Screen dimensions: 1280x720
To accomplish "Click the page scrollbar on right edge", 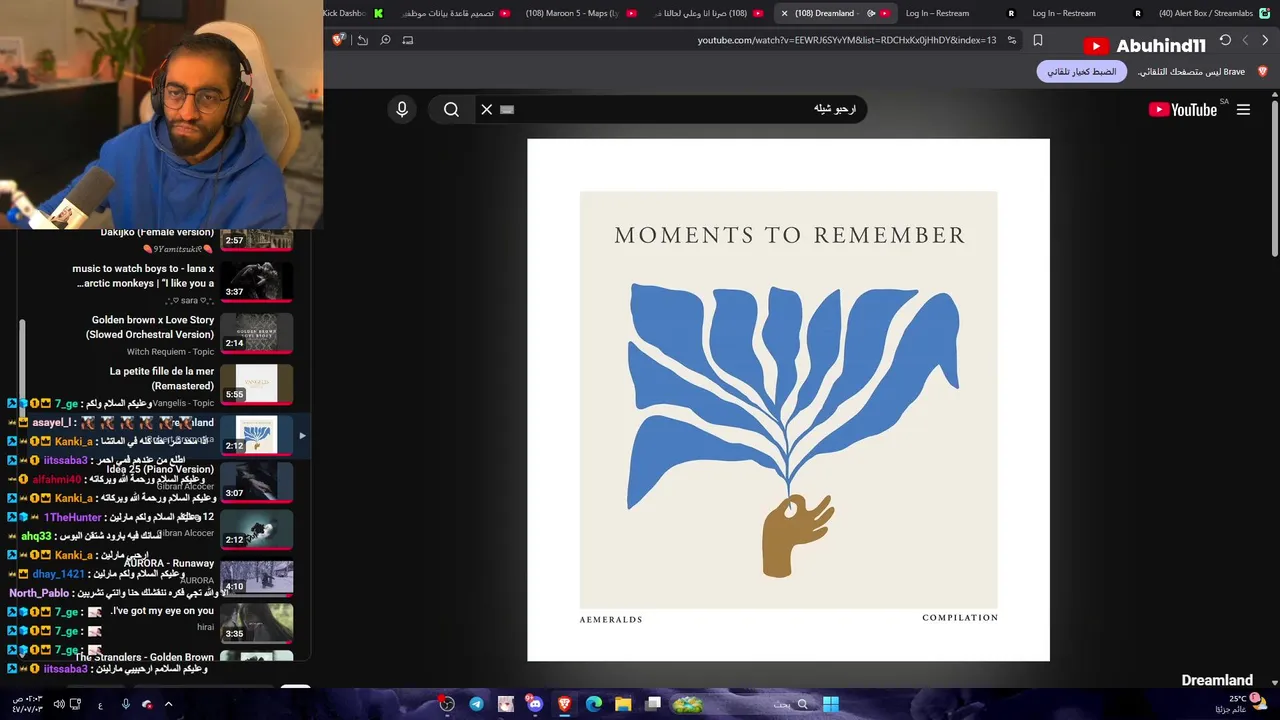I will tap(1274, 180).
